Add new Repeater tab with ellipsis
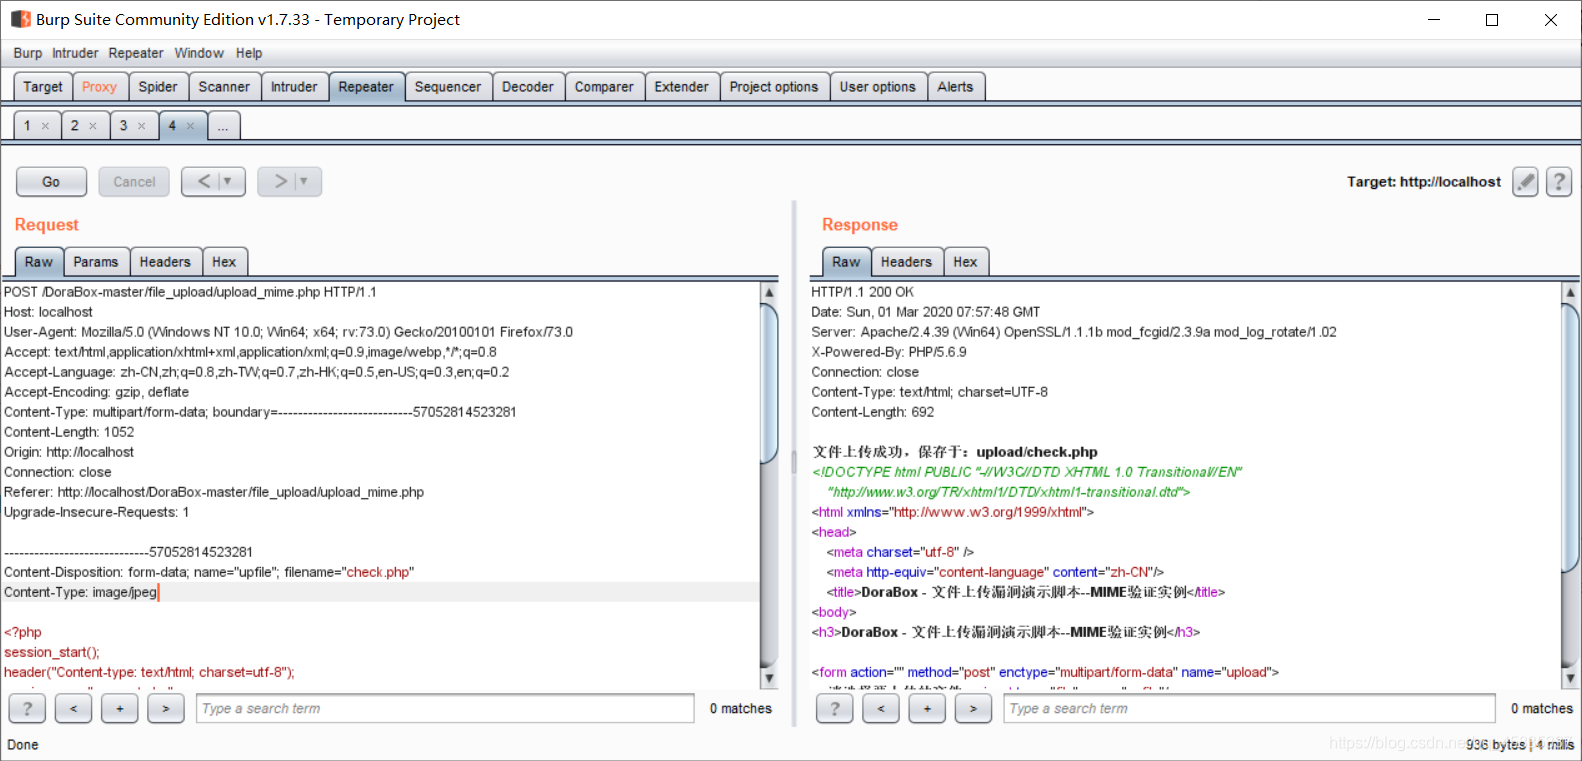The image size is (1582, 761). (x=223, y=126)
